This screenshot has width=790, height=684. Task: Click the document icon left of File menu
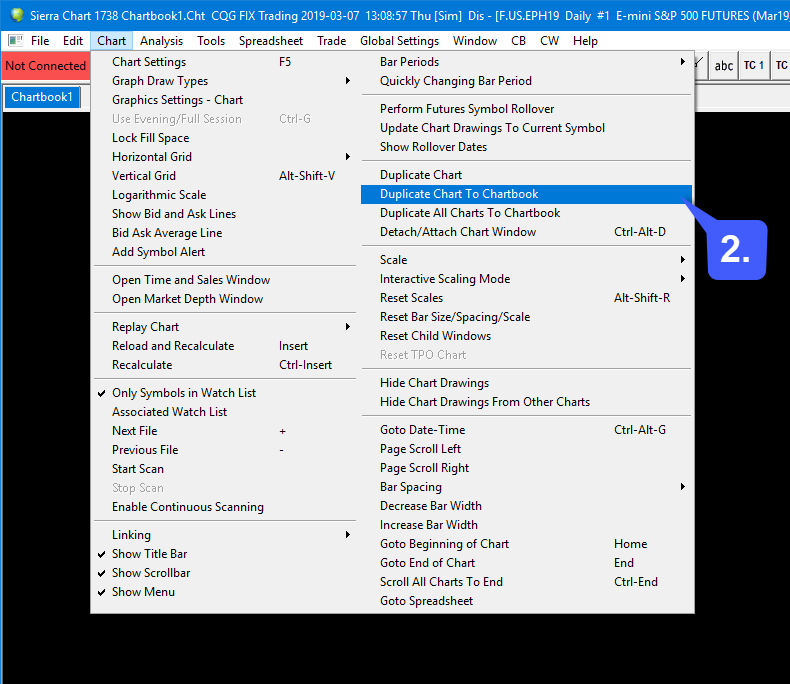[x=16, y=40]
